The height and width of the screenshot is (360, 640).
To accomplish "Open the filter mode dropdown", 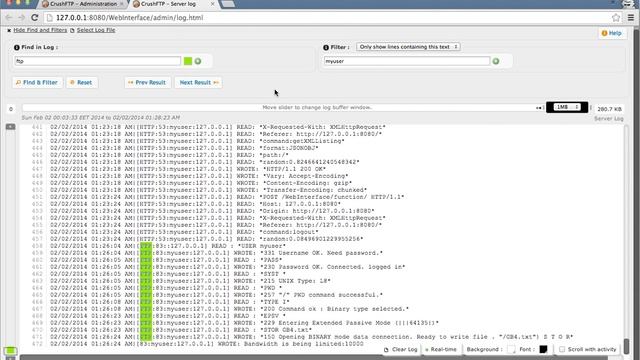I will tap(408, 47).
